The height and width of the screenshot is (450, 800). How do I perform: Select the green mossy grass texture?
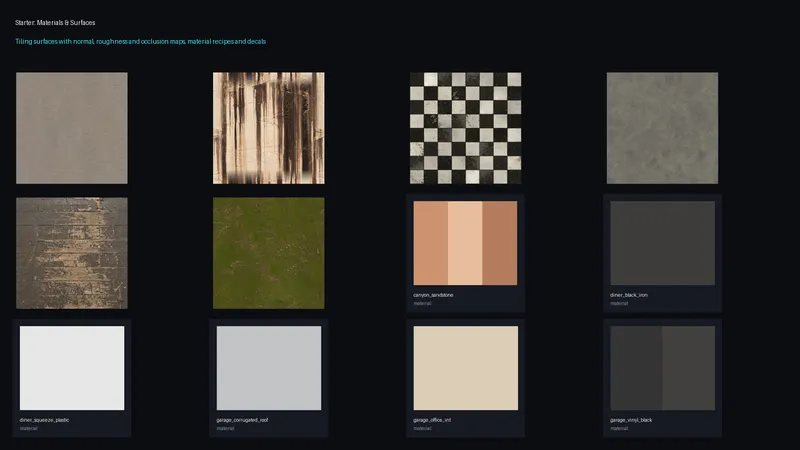coord(268,253)
